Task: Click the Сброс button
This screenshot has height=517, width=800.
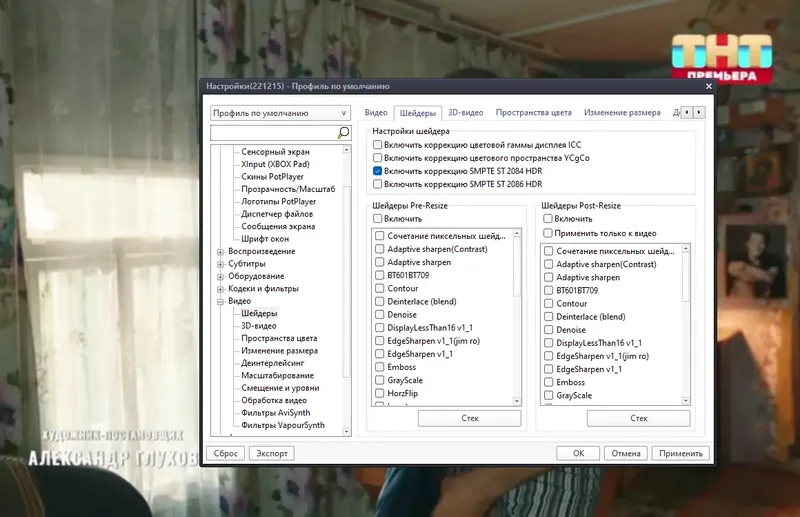Action: coord(226,453)
